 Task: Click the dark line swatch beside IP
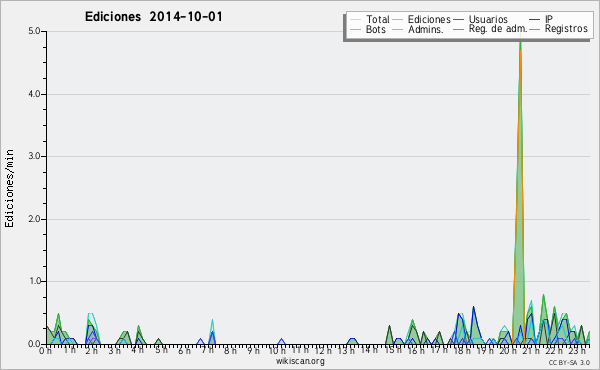535,20
